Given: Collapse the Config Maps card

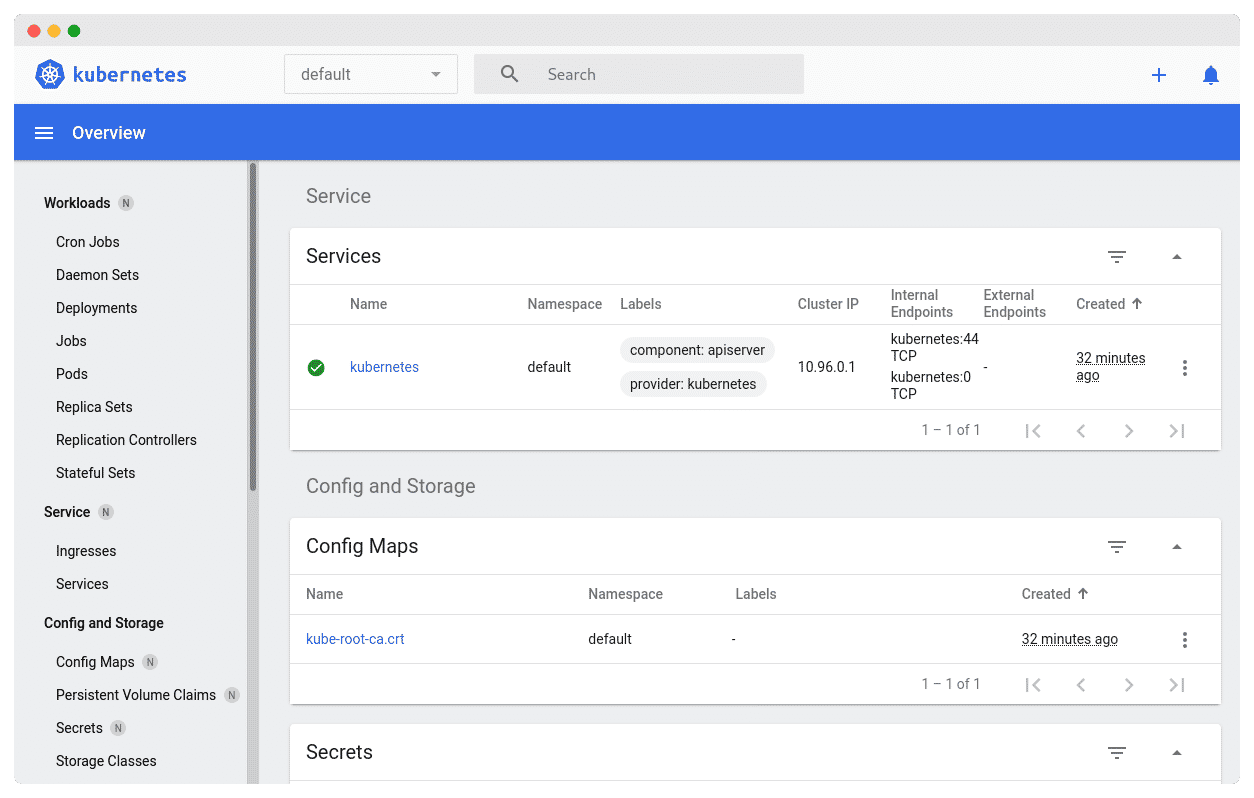Looking at the screenshot, I should (1177, 547).
